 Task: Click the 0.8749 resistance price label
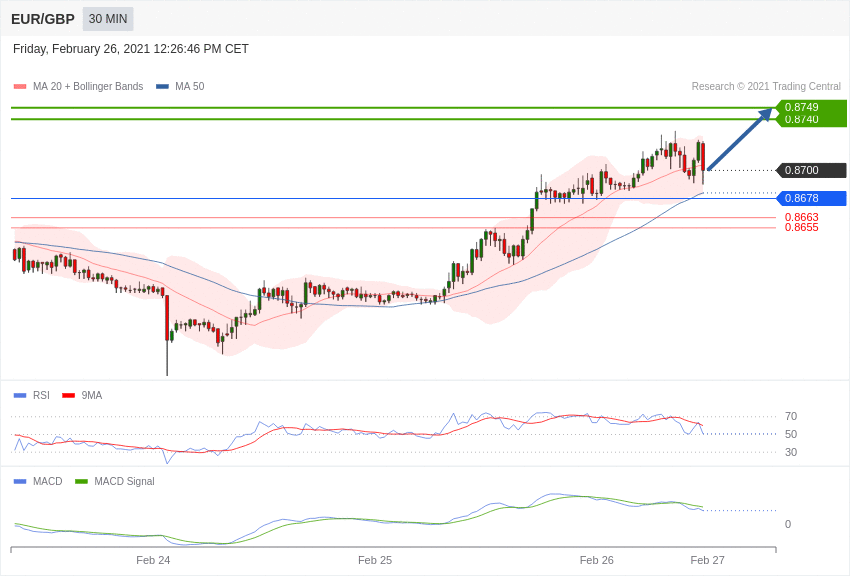(x=801, y=107)
